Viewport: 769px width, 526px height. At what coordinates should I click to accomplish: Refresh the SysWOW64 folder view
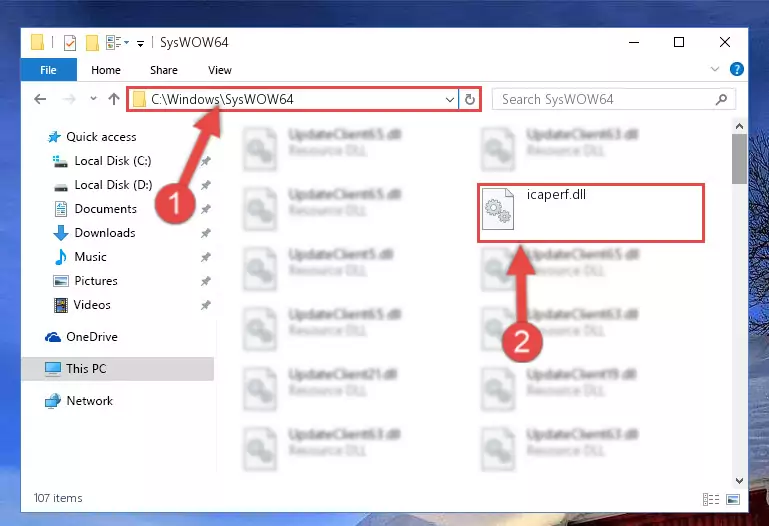click(469, 100)
